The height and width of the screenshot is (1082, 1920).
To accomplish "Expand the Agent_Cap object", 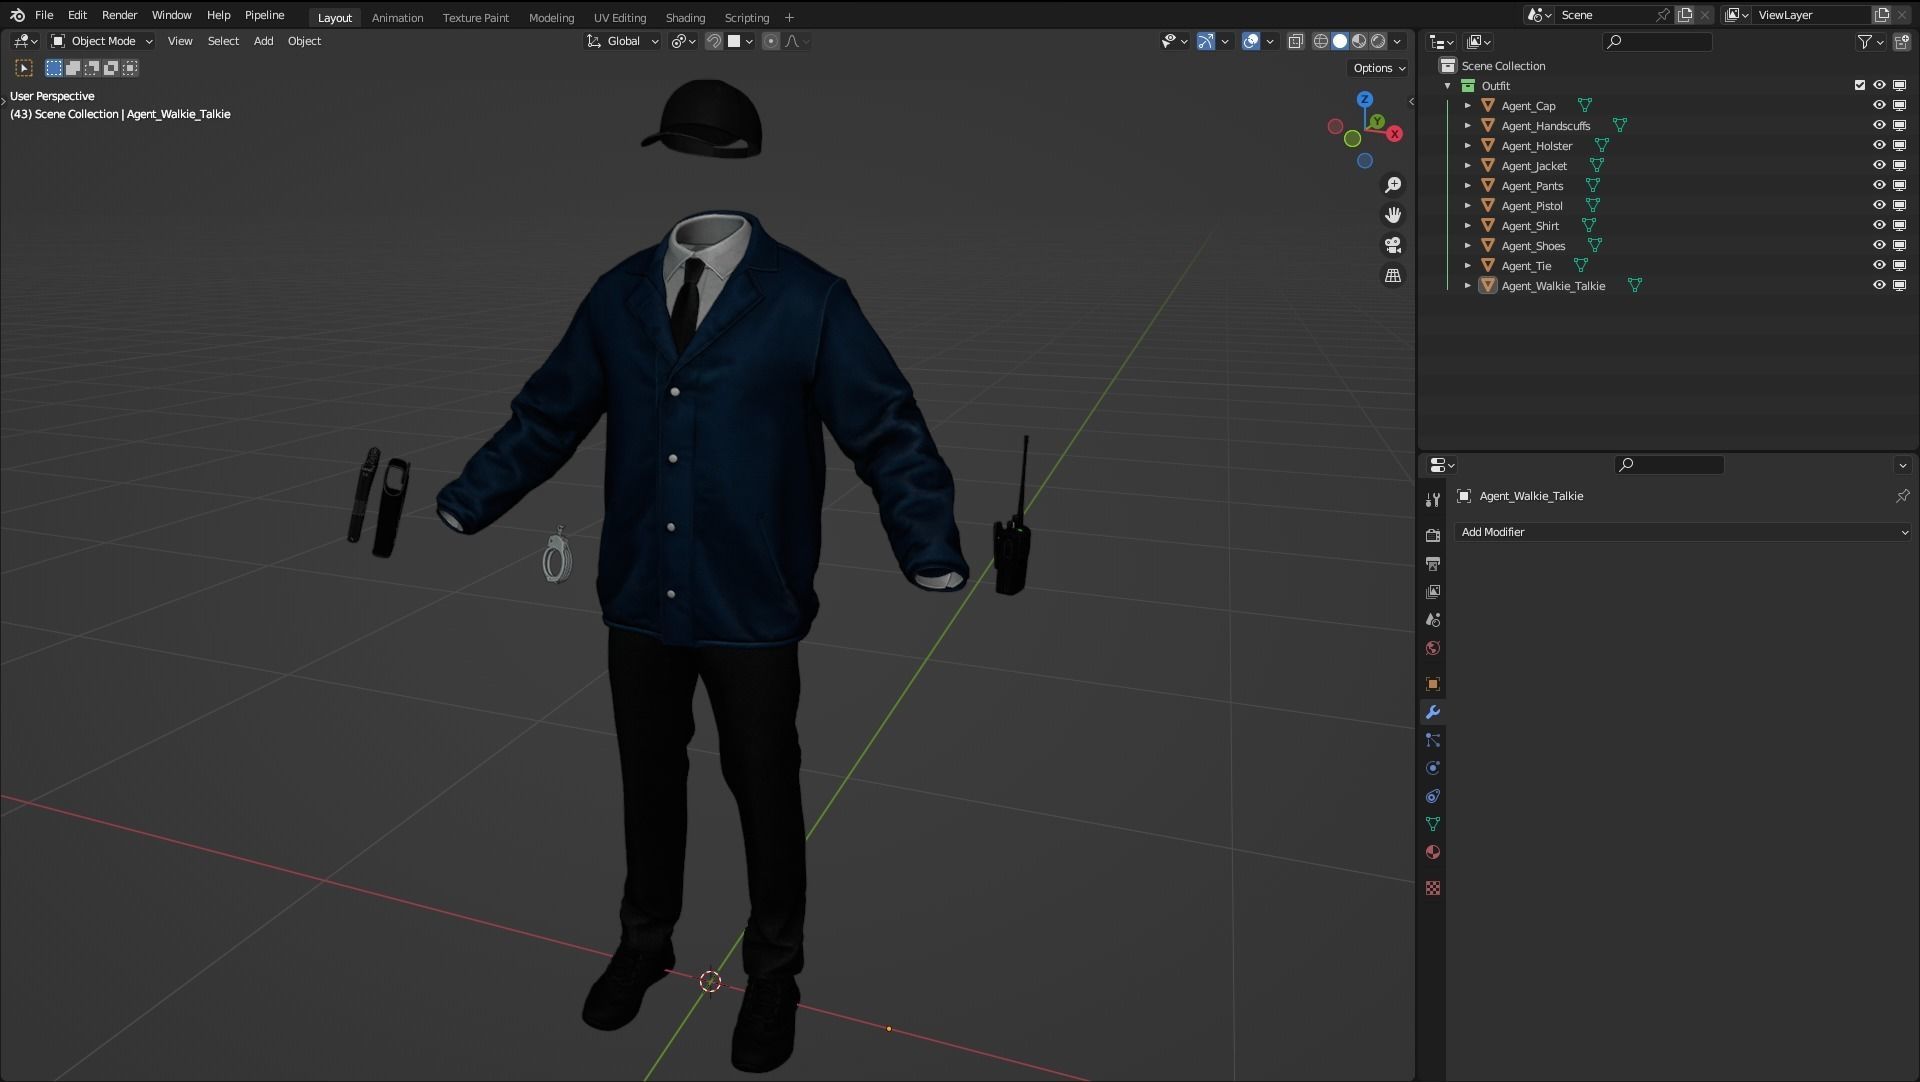I will (x=1468, y=106).
